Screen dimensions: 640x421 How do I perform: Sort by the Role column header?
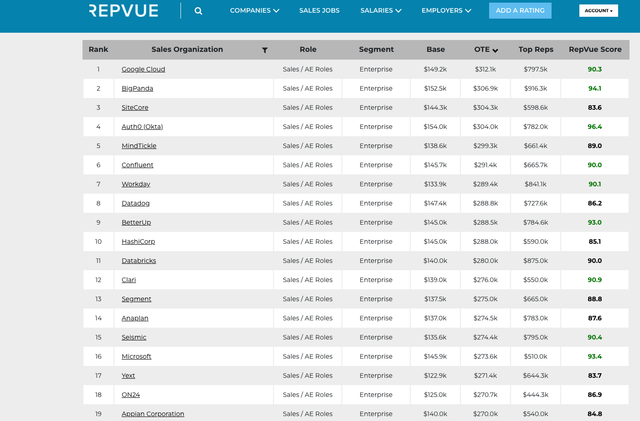[x=308, y=49]
